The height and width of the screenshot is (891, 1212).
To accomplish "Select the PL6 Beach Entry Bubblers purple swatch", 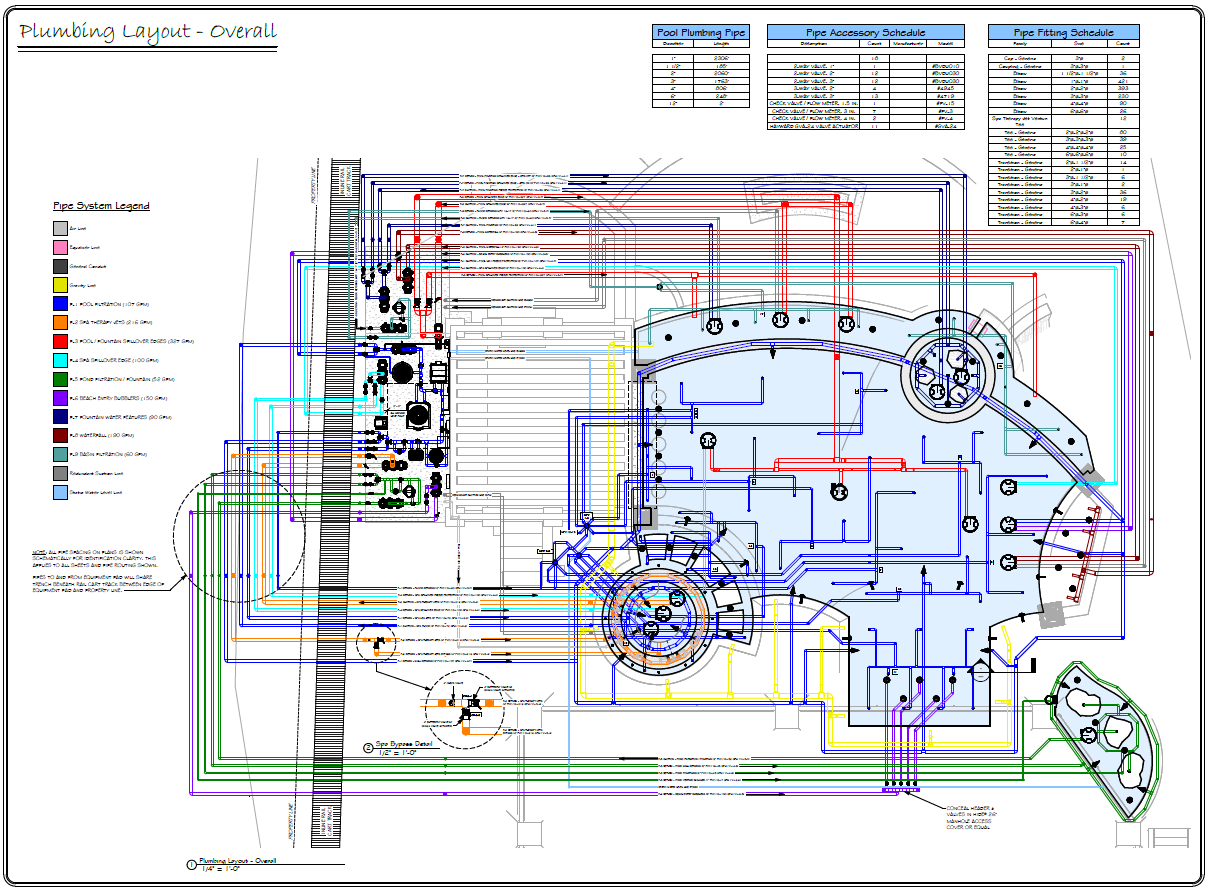I will point(58,398).
